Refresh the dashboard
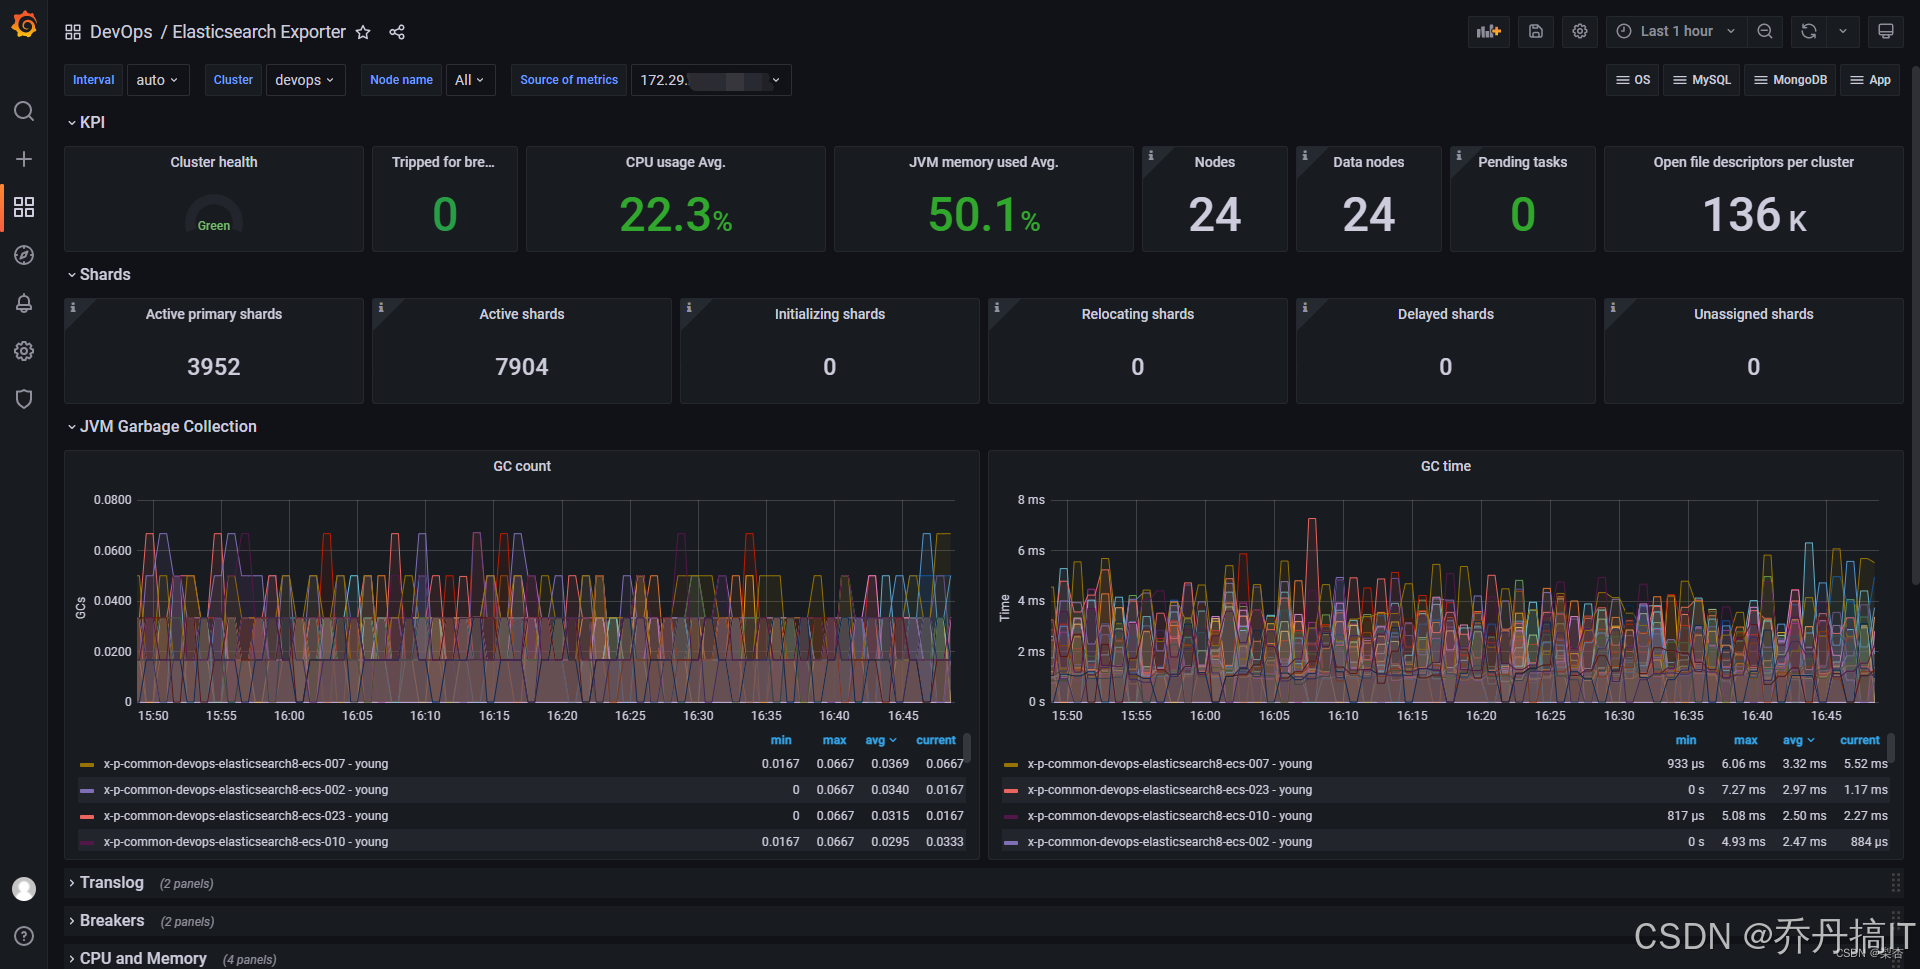Viewport: 1920px width, 969px height. coord(1809,31)
